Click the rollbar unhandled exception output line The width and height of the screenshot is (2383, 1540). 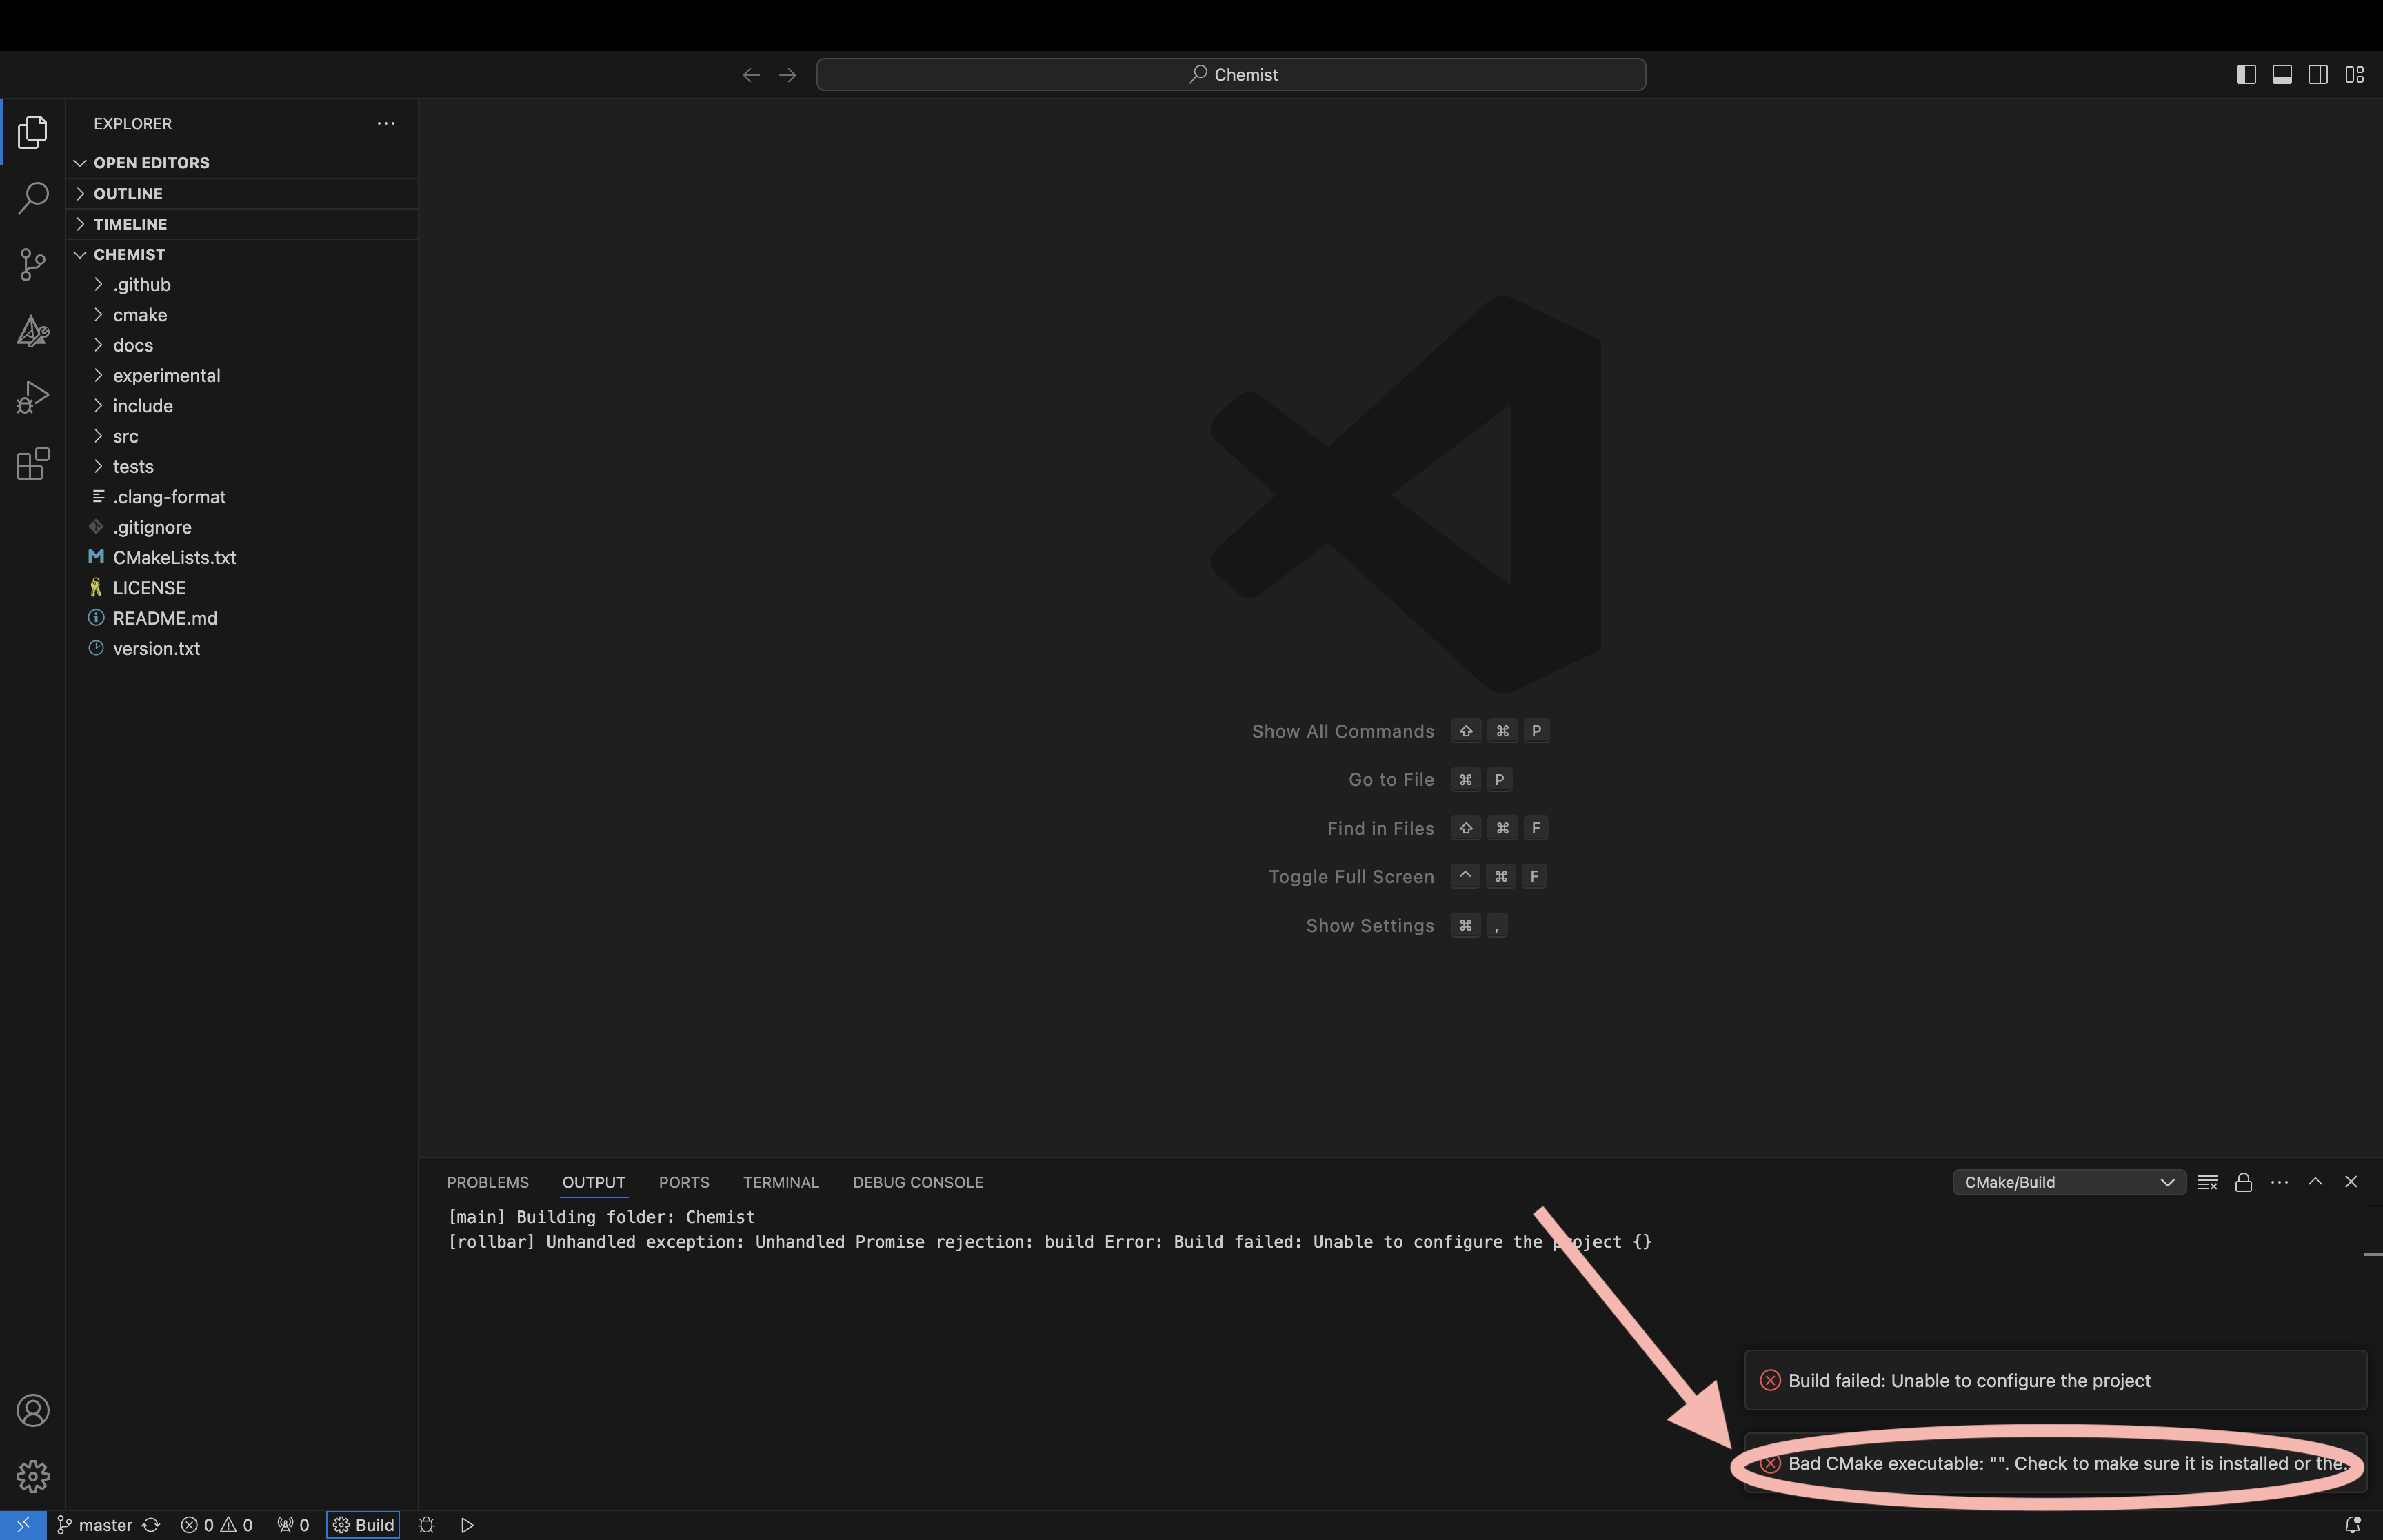click(1049, 1242)
